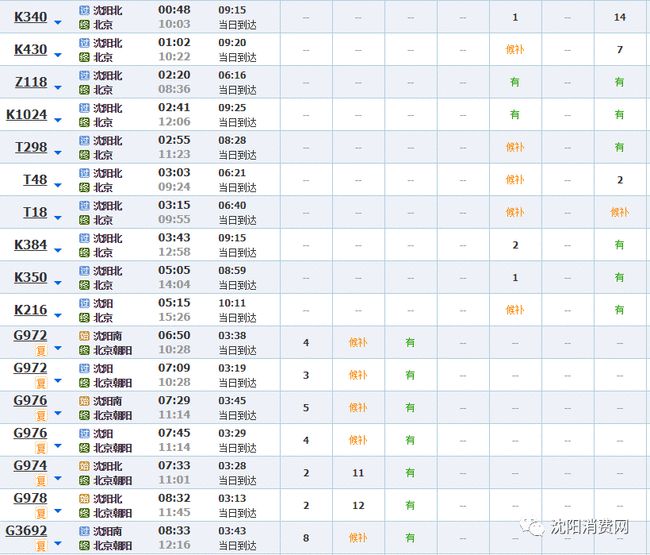Click the 11 seats cell in G974 row

pos(358,473)
